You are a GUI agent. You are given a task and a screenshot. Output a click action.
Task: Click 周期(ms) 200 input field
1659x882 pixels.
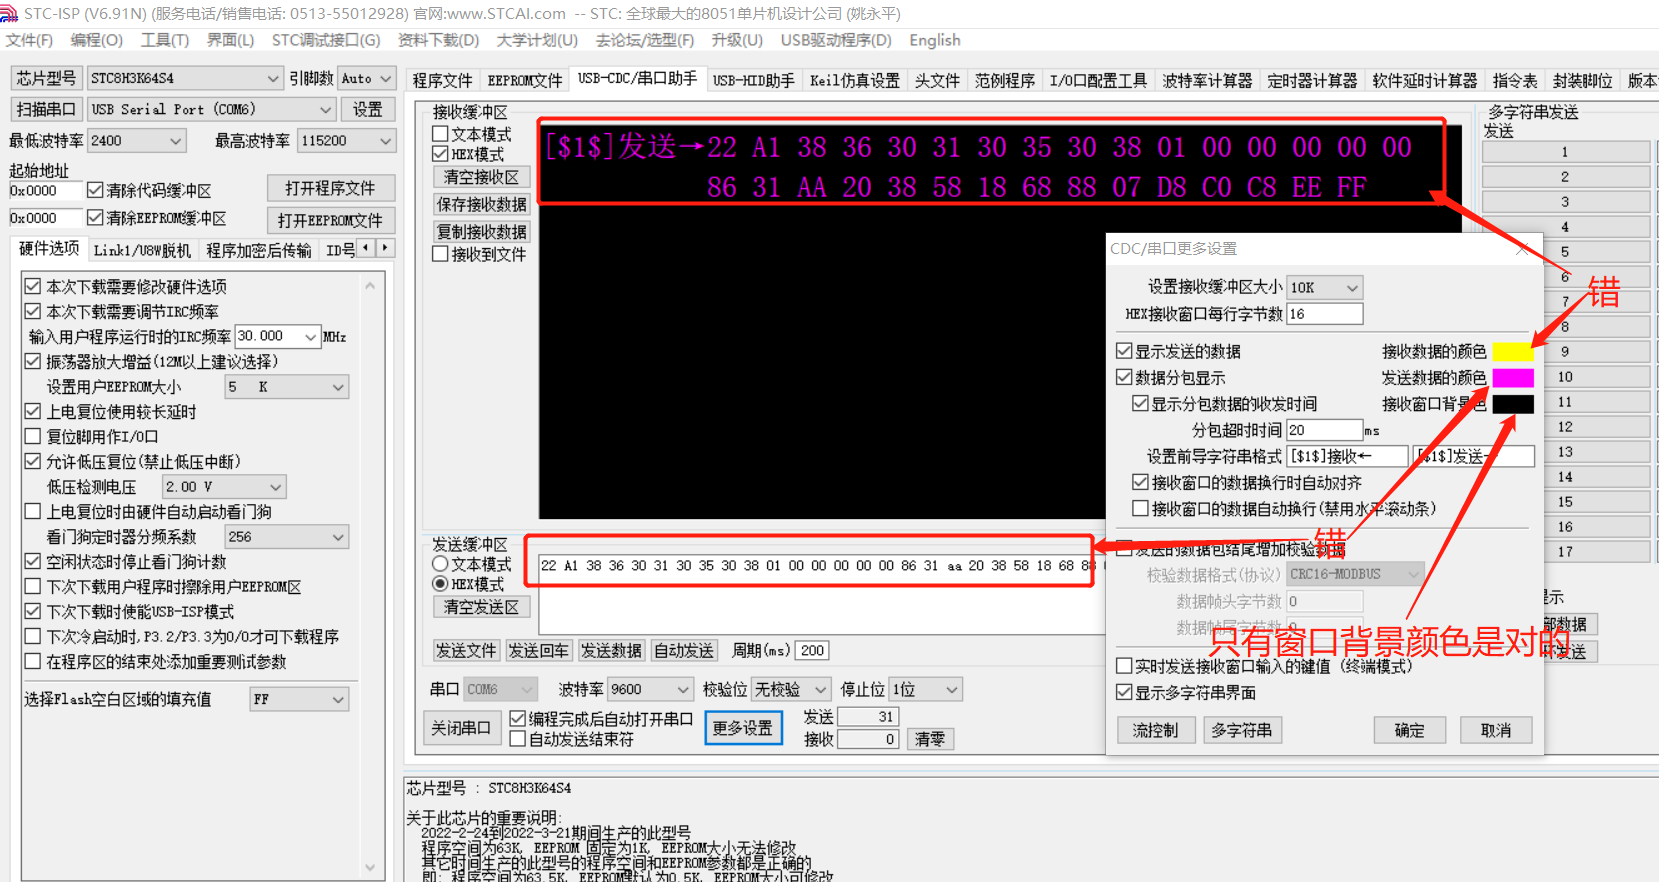click(813, 650)
